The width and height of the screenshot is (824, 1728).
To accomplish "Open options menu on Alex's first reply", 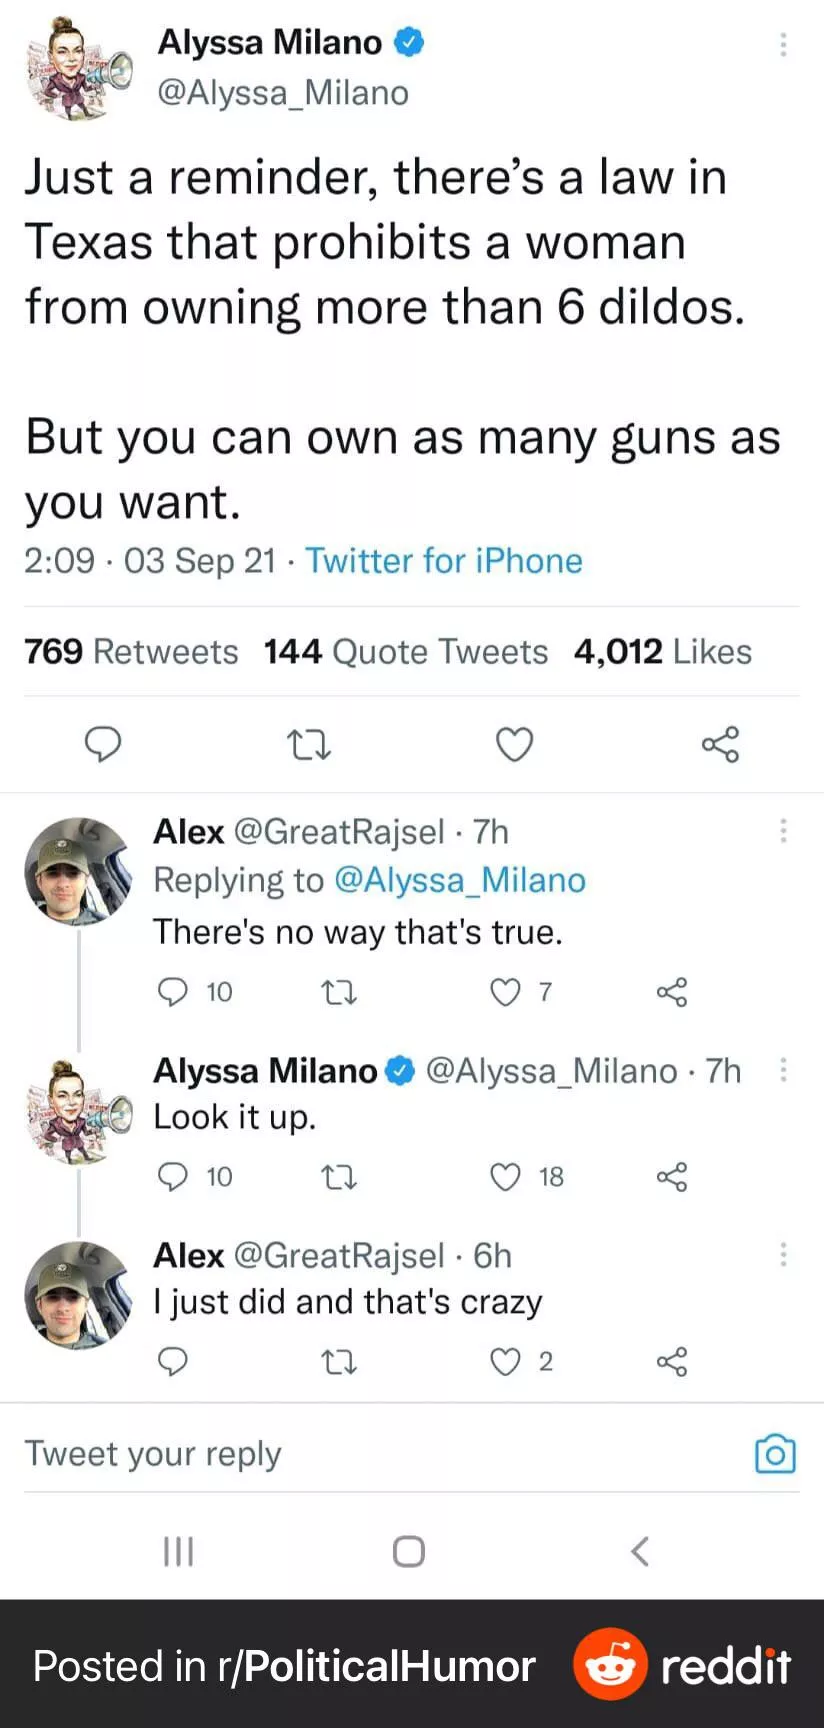I will [x=783, y=831].
